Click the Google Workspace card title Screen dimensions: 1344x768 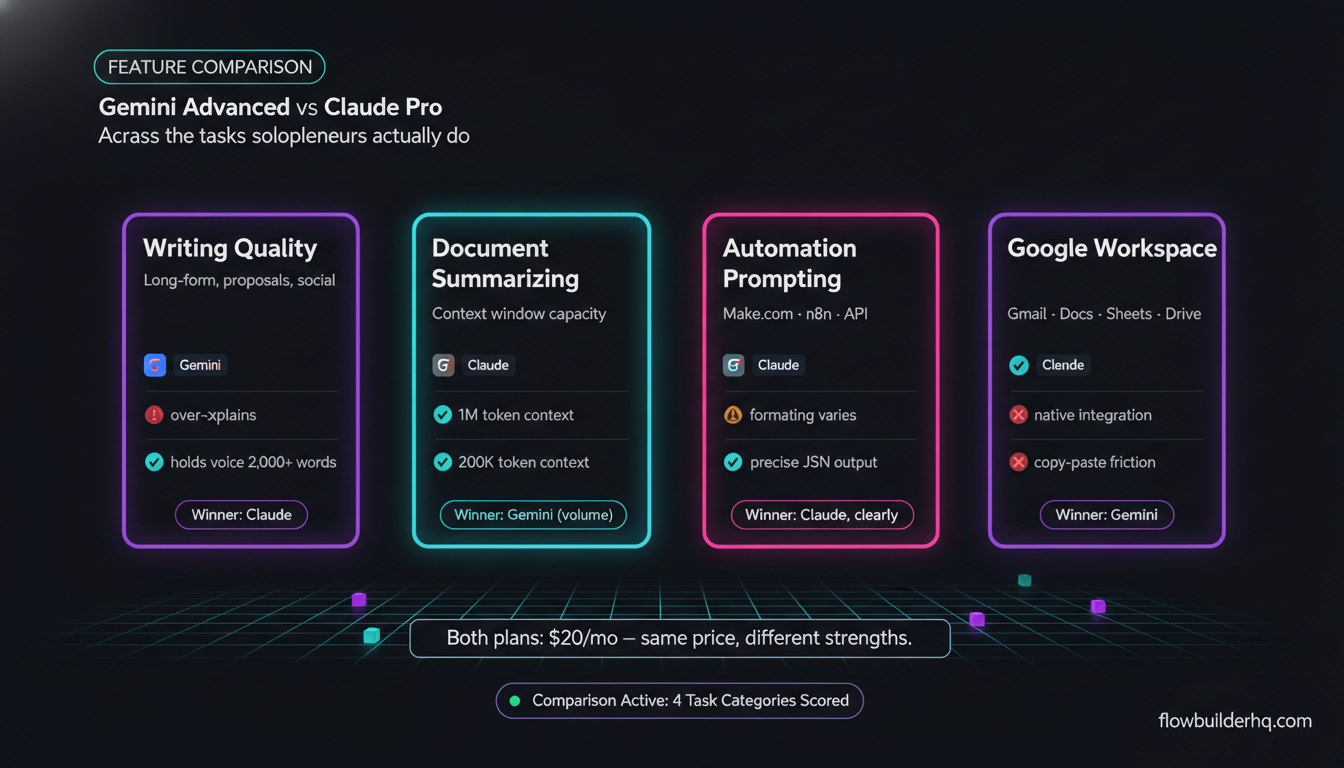[x=1112, y=248]
